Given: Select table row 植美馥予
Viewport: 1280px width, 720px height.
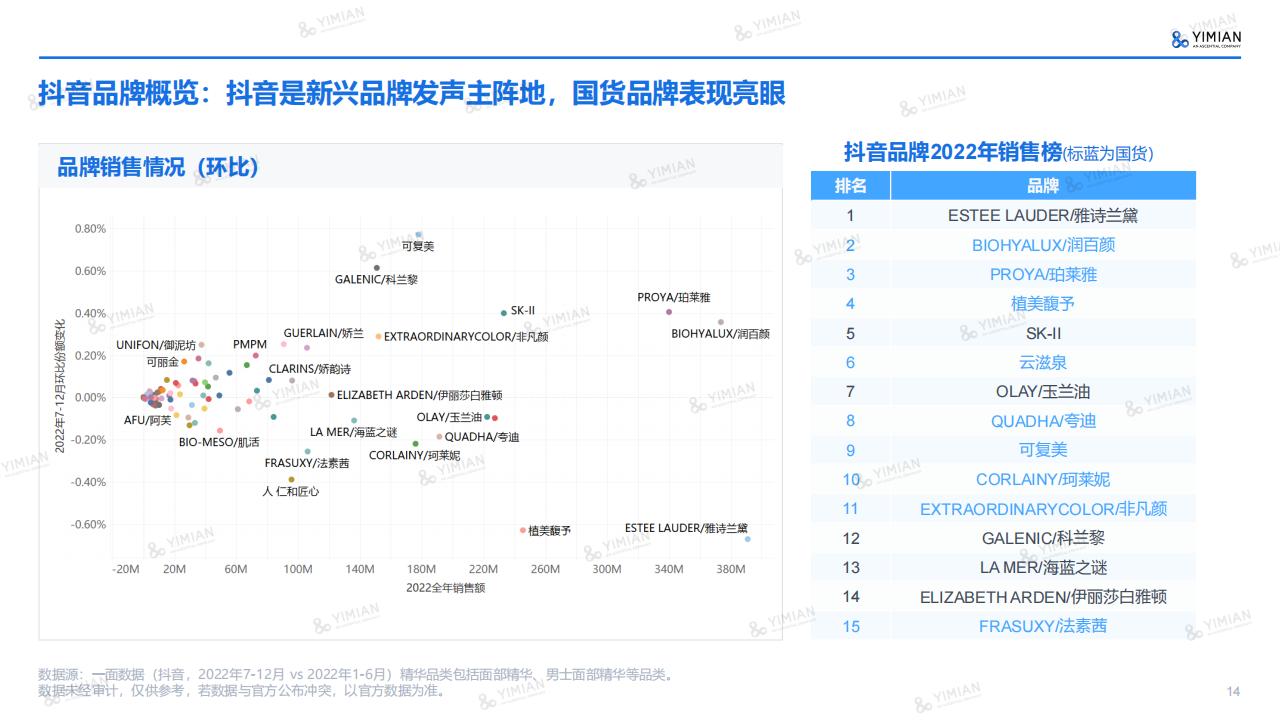Looking at the screenshot, I should 1003,303.
